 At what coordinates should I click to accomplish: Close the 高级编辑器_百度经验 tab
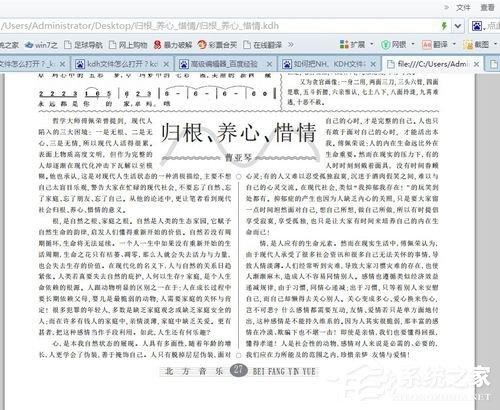pos(270,64)
